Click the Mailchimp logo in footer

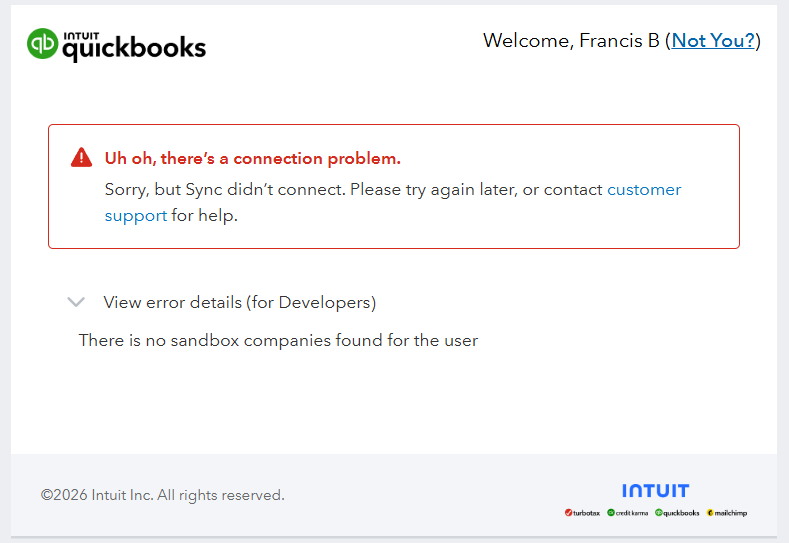(x=727, y=513)
